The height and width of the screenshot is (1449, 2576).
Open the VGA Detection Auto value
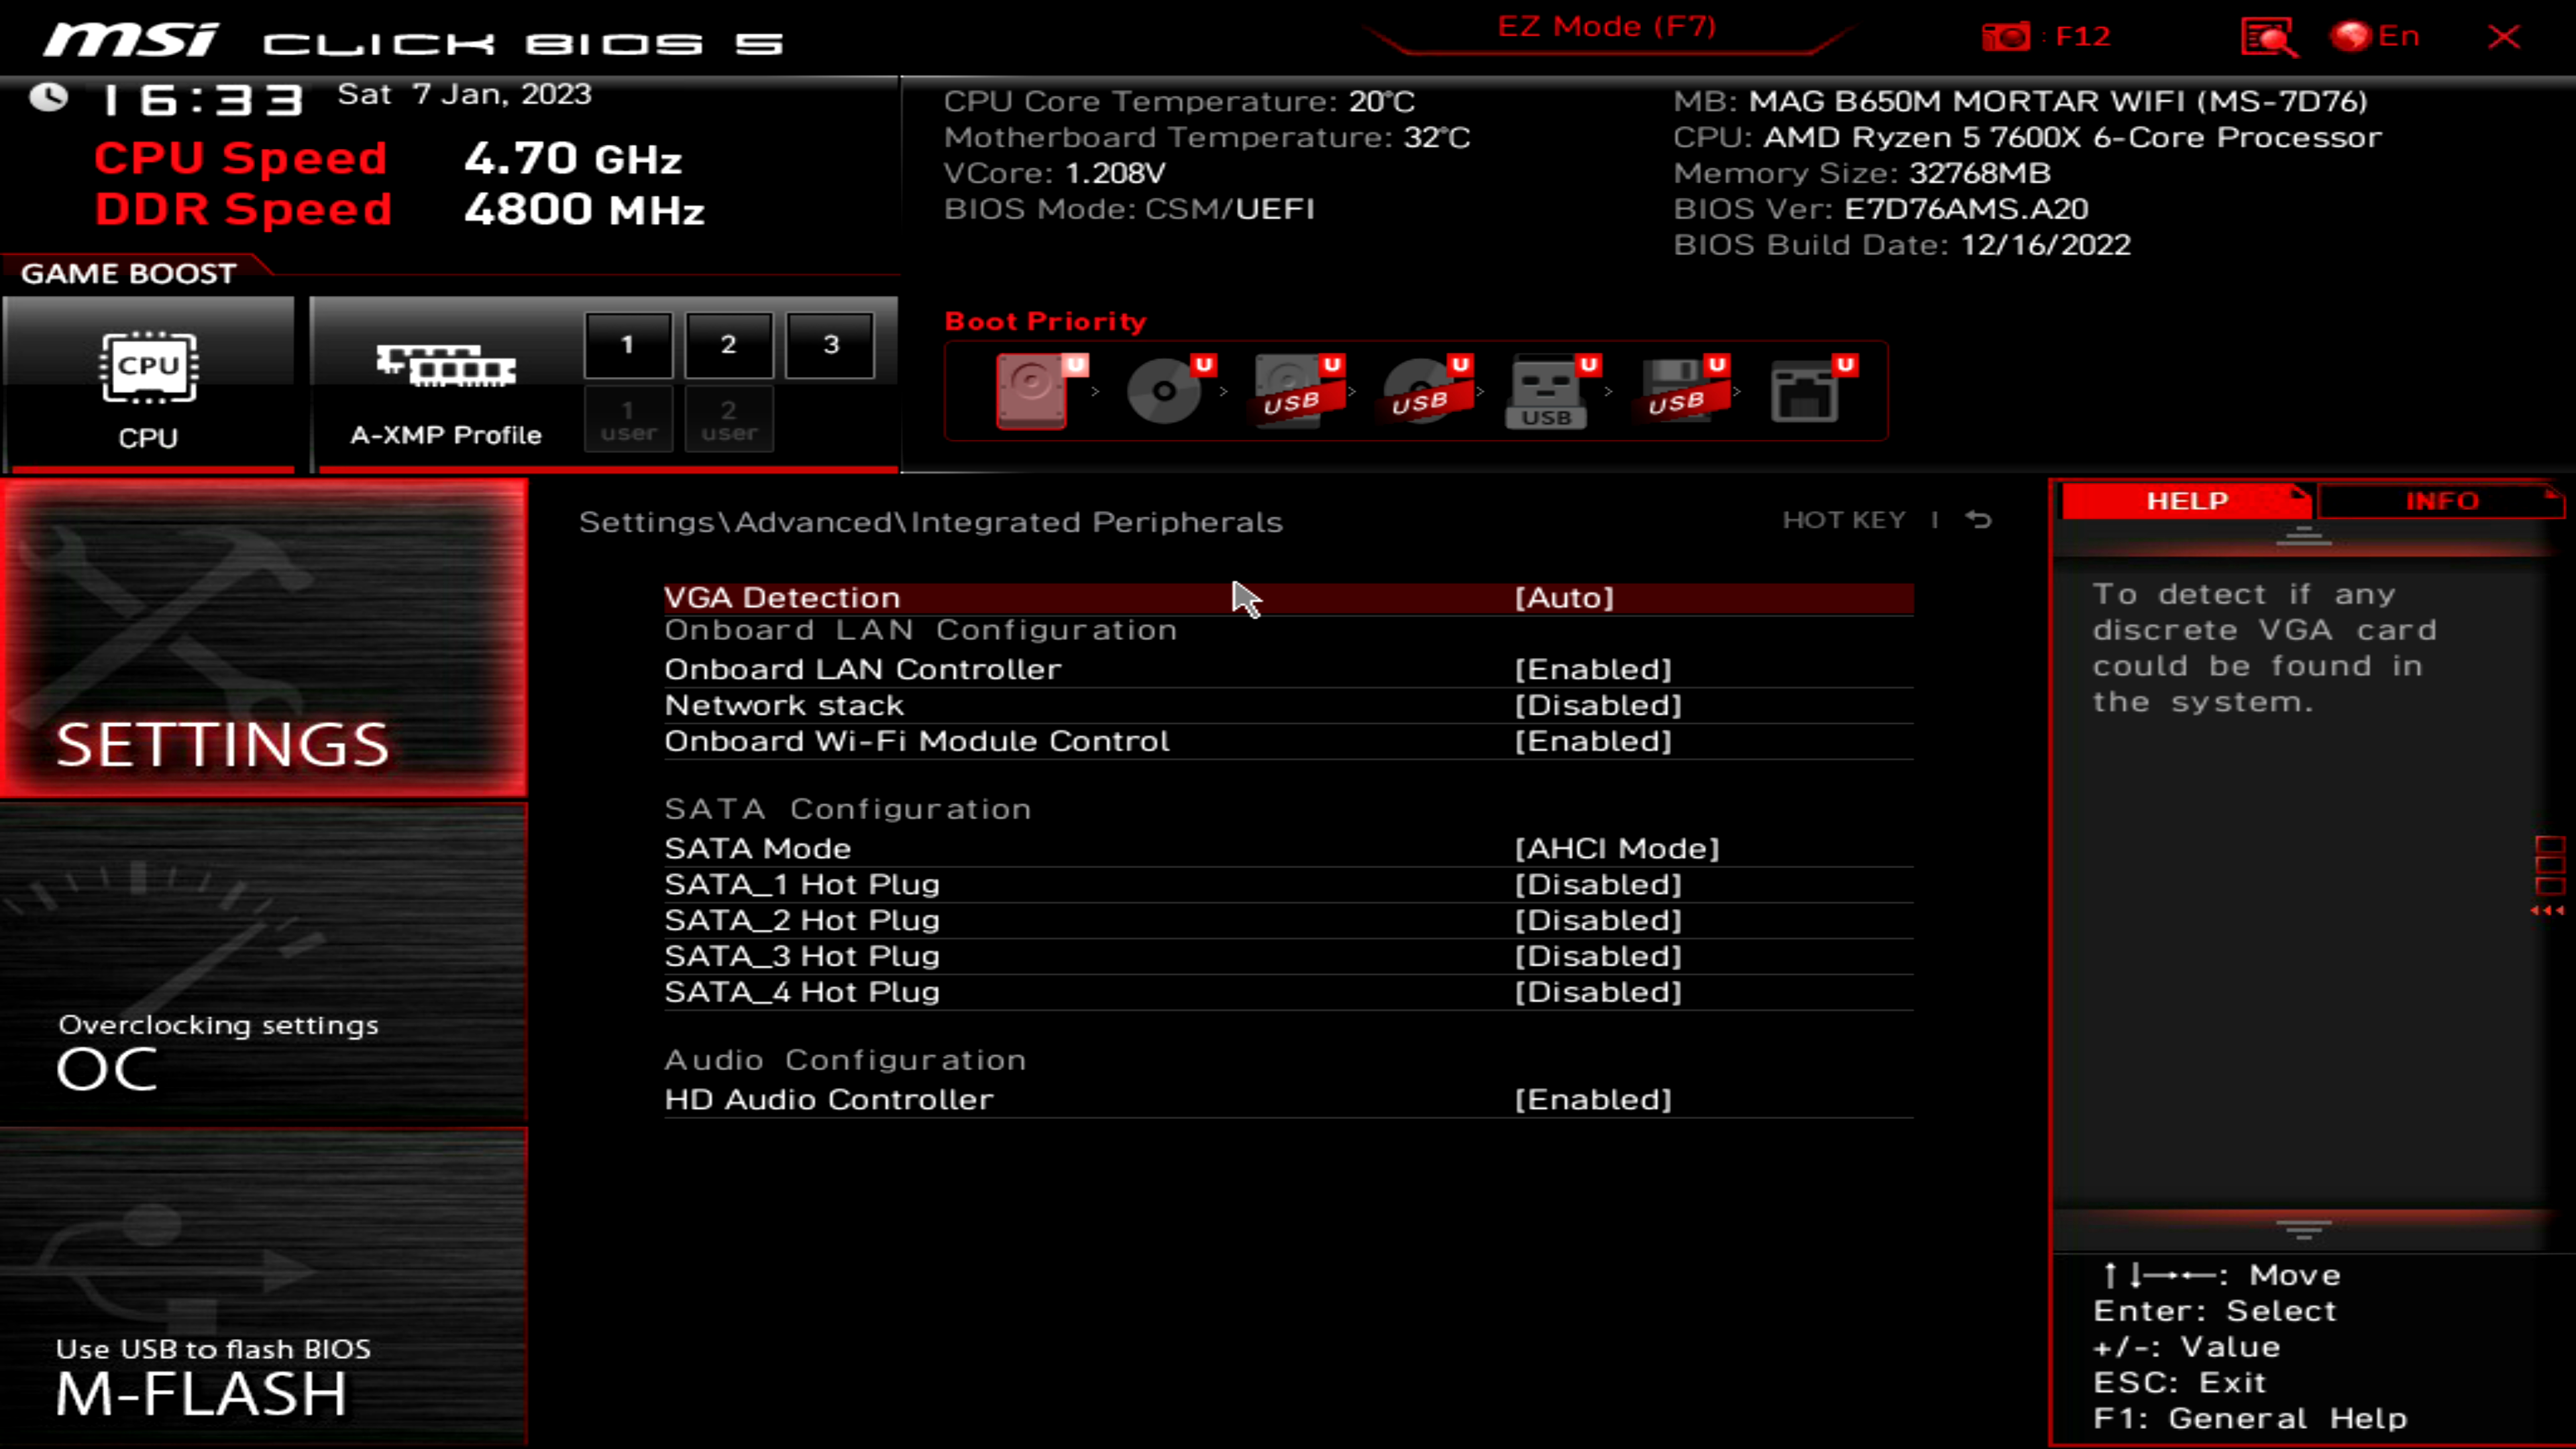(x=1564, y=598)
